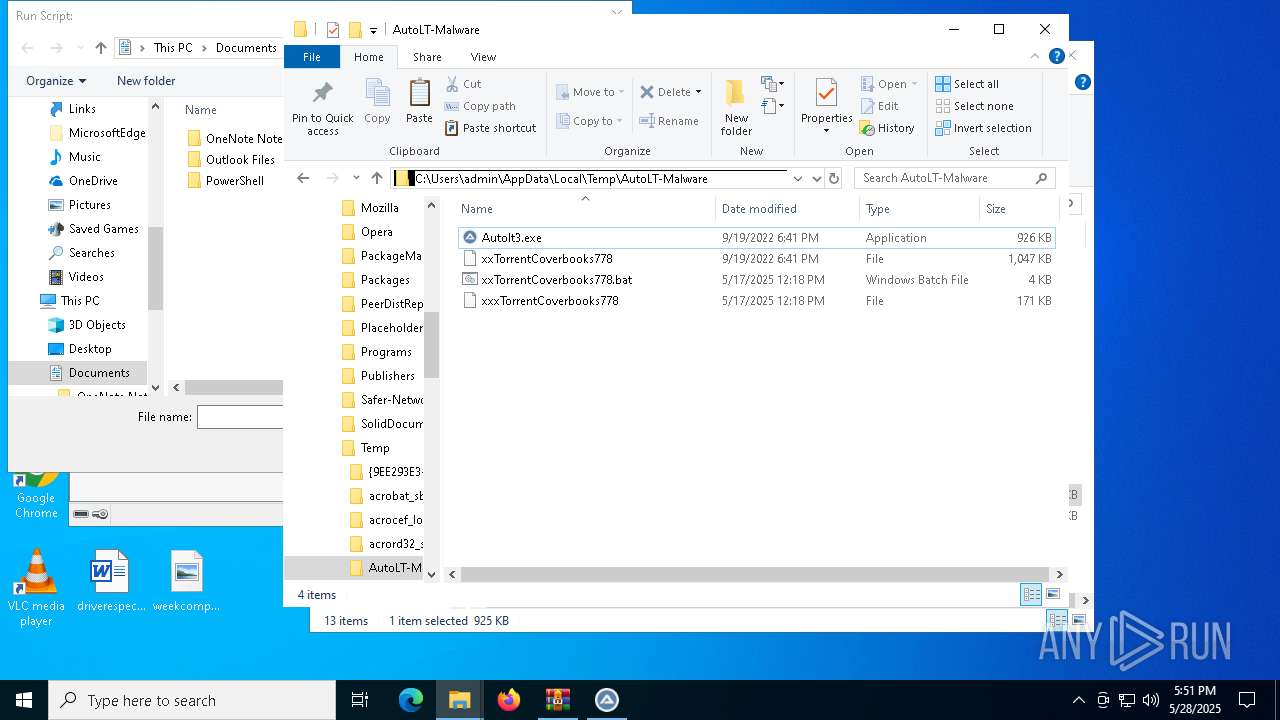The image size is (1280, 720).
Task: Click Select all in ribbon
Action: [x=967, y=84]
